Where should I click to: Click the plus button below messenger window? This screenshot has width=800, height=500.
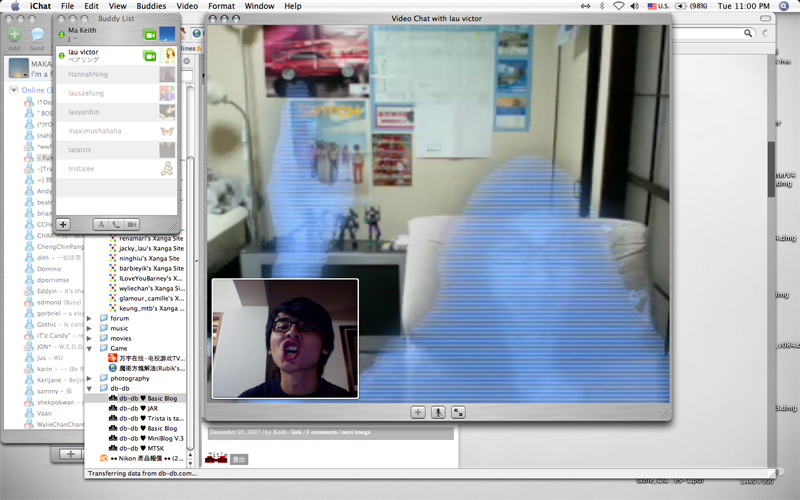click(x=70, y=454)
